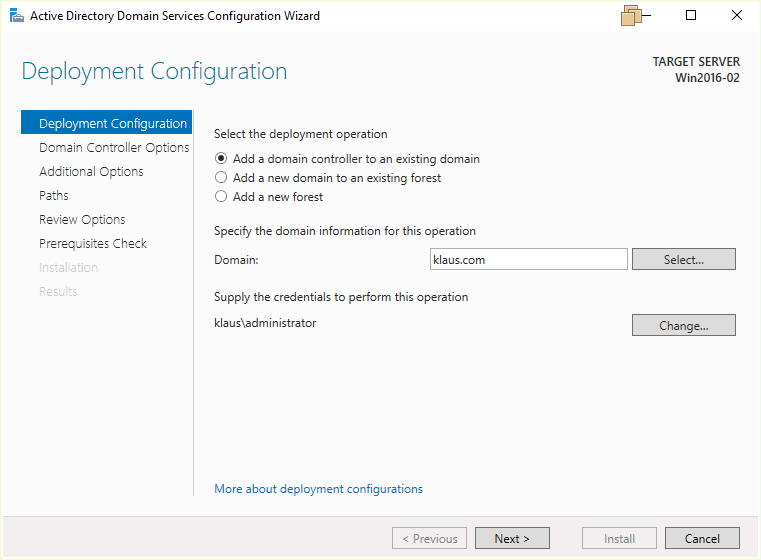The width and height of the screenshot is (761, 560).
Task: Minimize the wizard window
Action: [645, 16]
